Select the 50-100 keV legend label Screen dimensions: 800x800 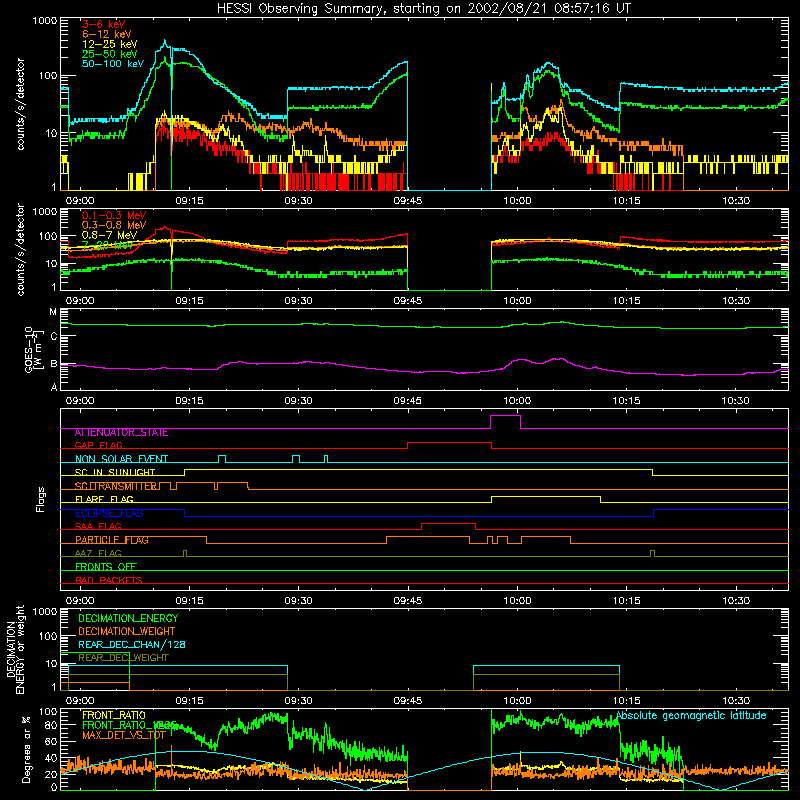click(113, 64)
